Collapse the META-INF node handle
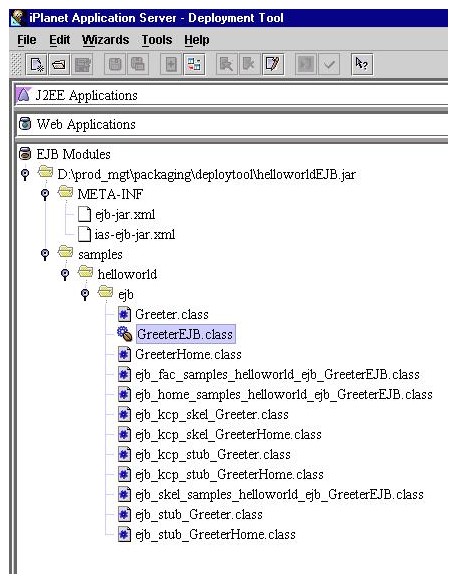The width and height of the screenshot is (457, 583). (45, 194)
